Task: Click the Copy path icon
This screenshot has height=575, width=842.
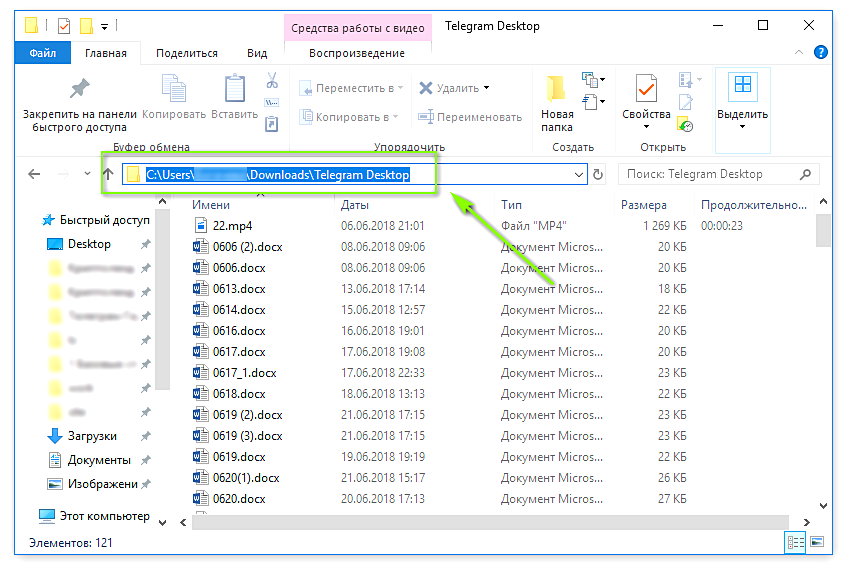Action: click(272, 103)
